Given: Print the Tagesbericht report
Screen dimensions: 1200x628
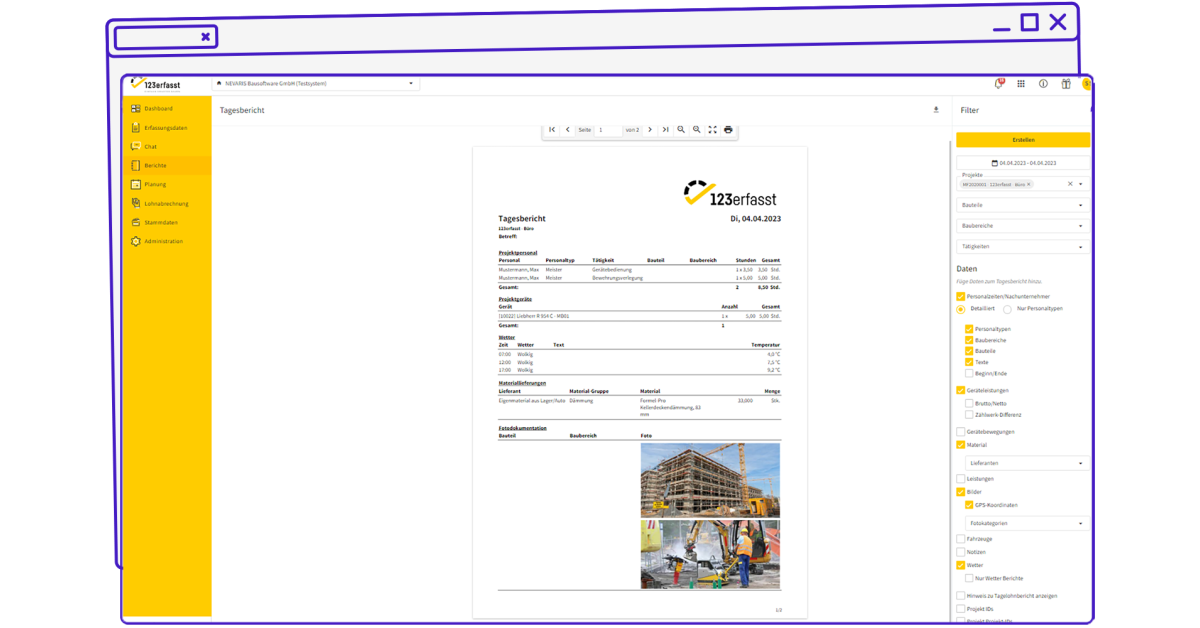Looking at the screenshot, I should [728, 130].
